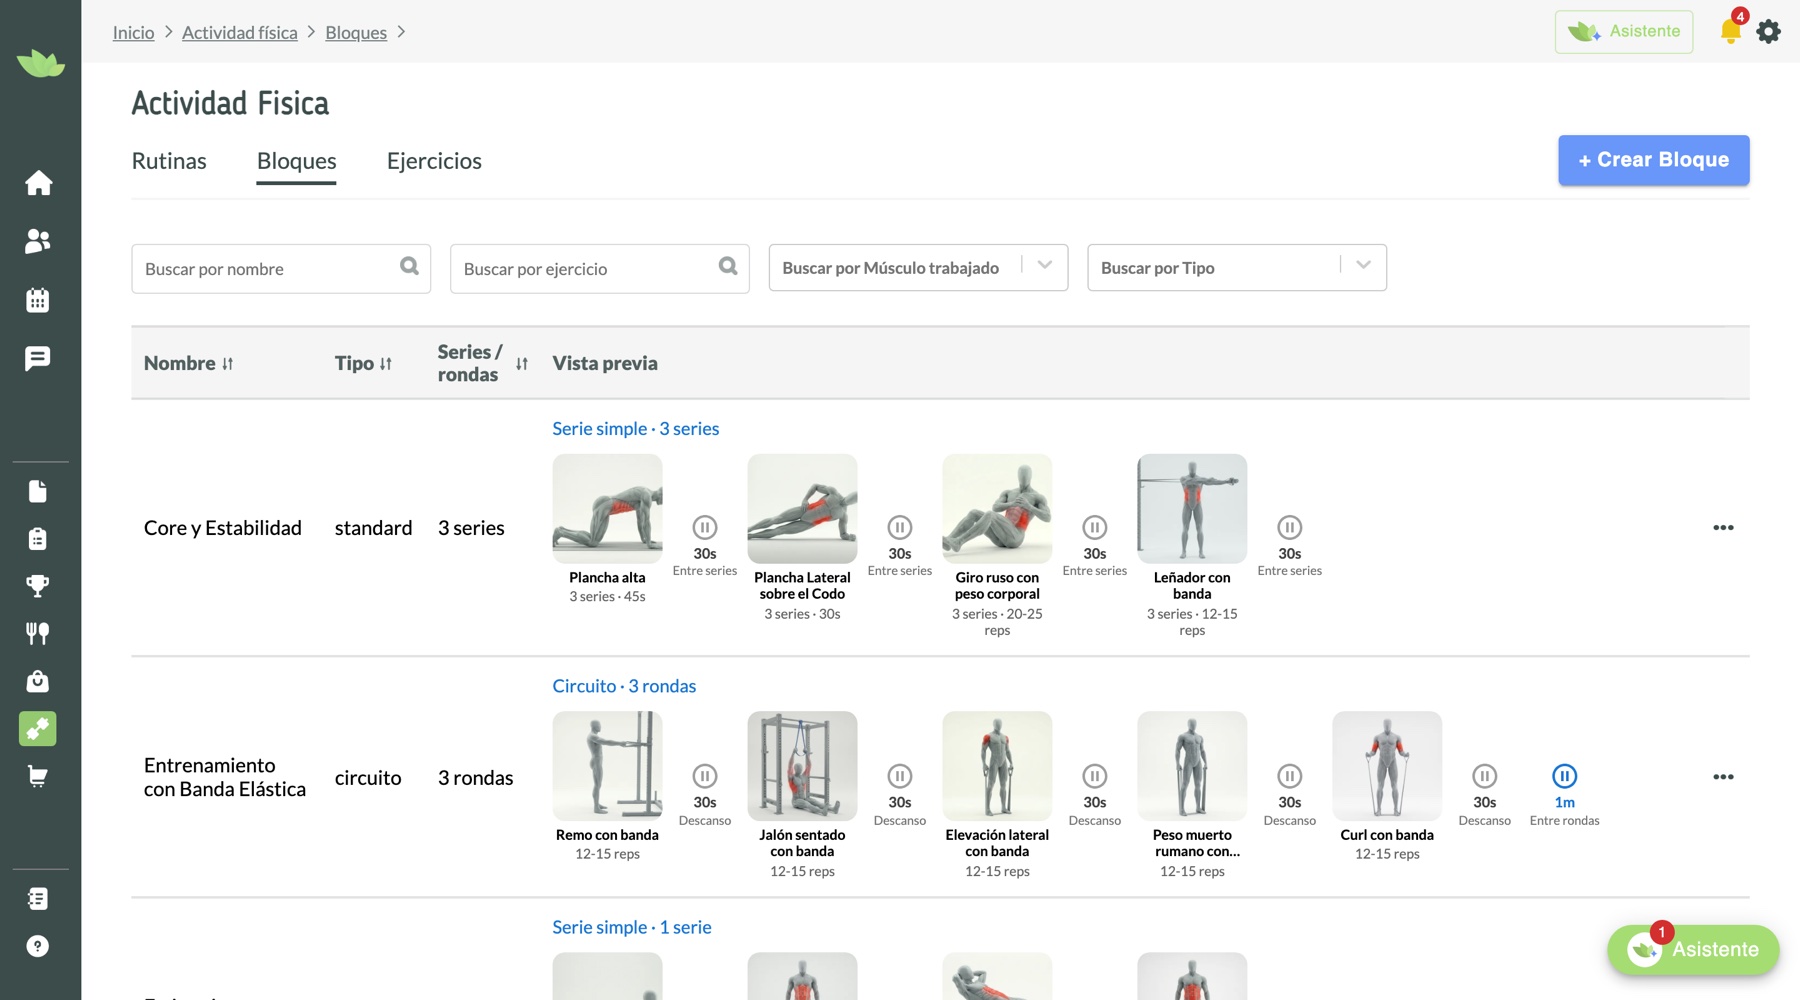Click the green leaf logo in sidebar
This screenshot has width=1800, height=1000.
41,64
